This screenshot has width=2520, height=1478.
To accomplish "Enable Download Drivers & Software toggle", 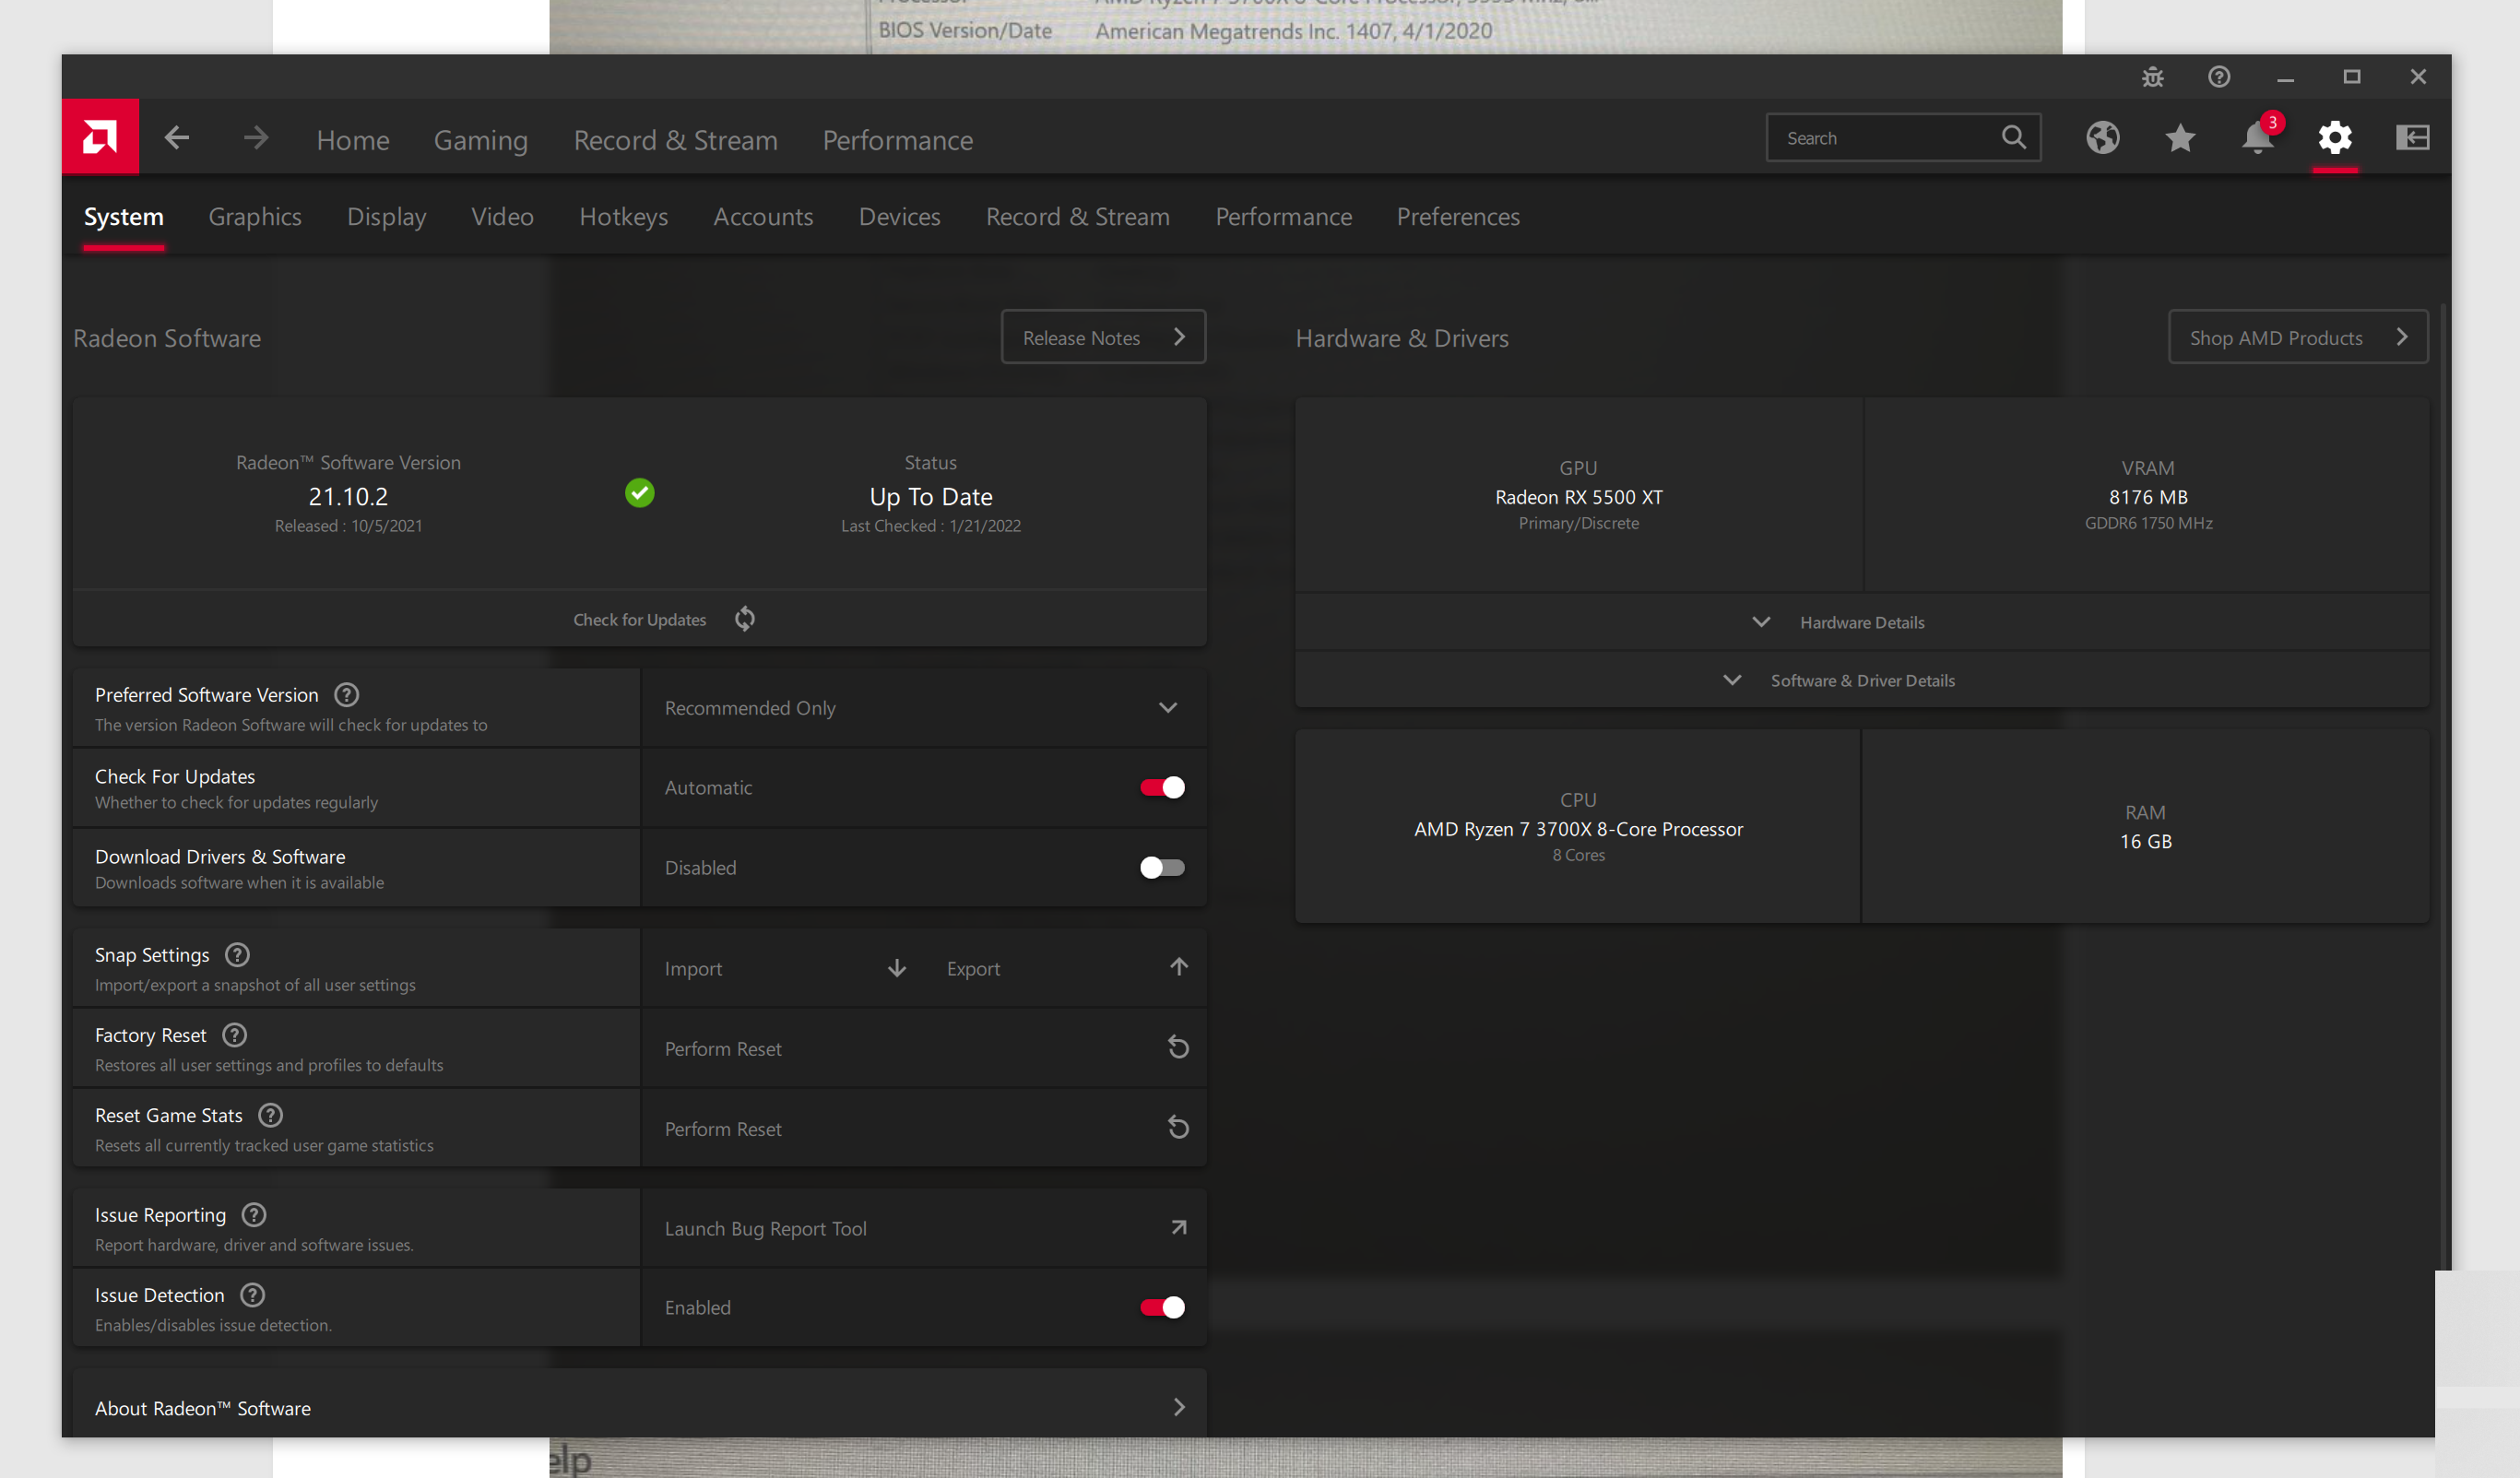I will (x=1162, y=867).
